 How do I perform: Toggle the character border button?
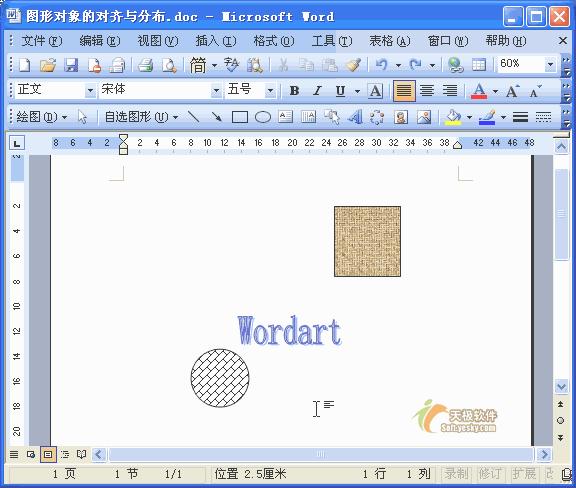[x=375, y=90]
